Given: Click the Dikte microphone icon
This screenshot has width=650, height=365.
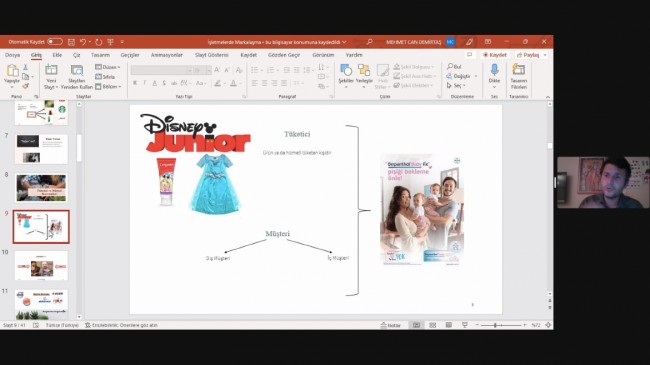Looking at the screenshot, I should click(494, 71).
